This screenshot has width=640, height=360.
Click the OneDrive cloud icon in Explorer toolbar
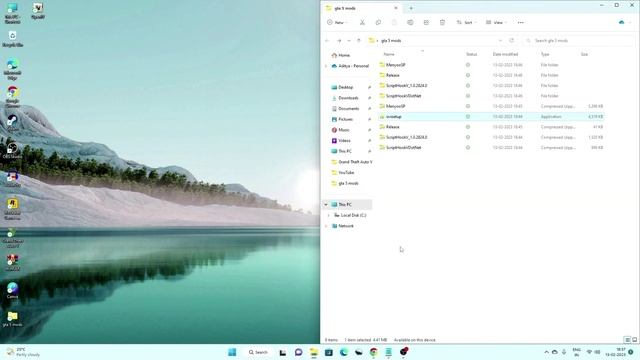coord(621,22)
